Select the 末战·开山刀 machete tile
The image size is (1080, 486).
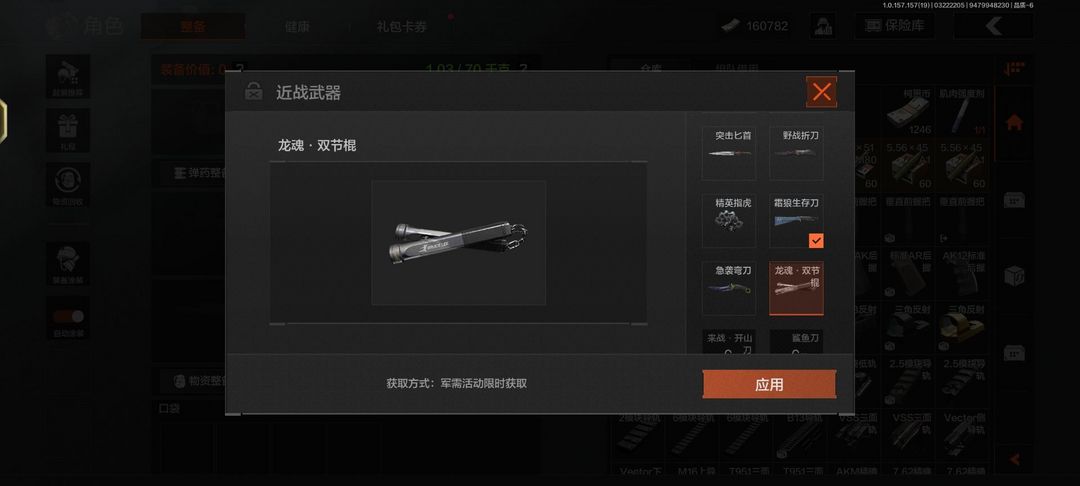coord(728,342)
